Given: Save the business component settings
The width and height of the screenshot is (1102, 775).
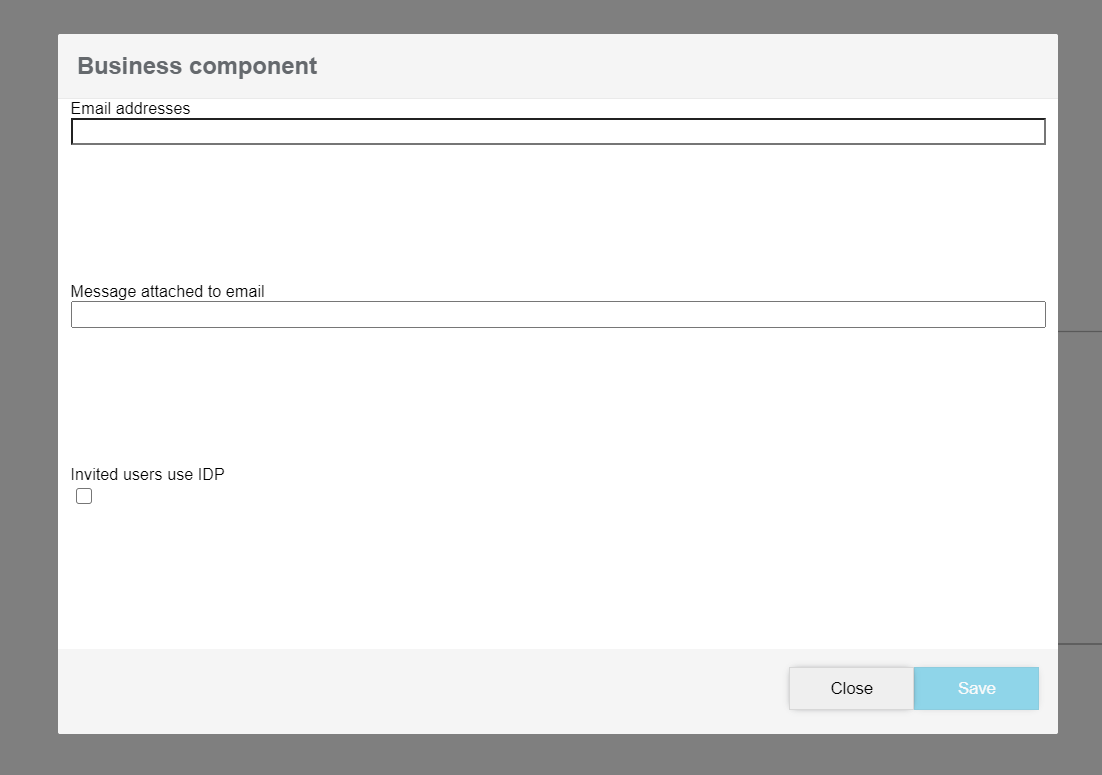Looking at the screenshot, I should click(x=976, y=688).
